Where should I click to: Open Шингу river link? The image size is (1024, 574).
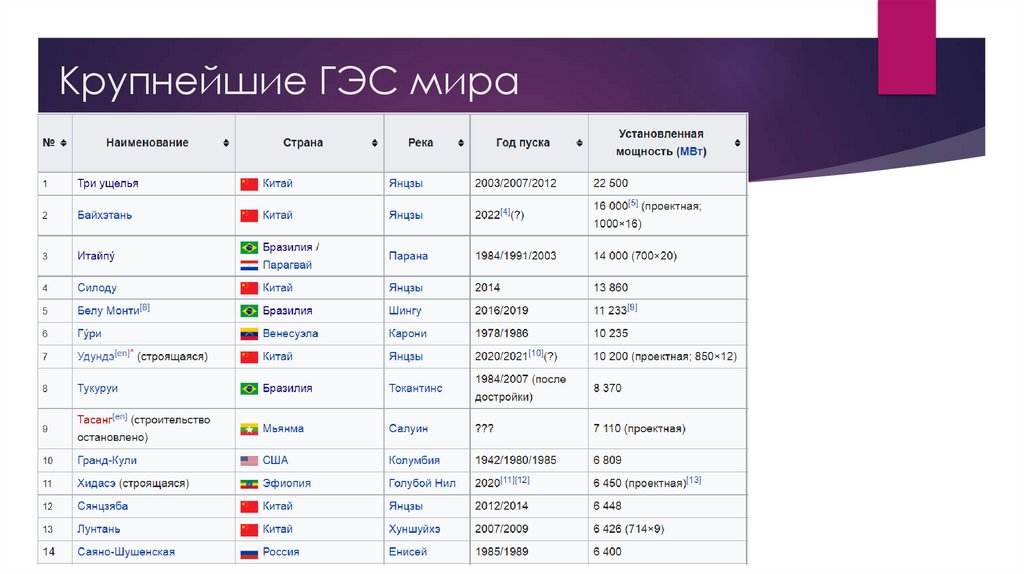pos(405,311)
